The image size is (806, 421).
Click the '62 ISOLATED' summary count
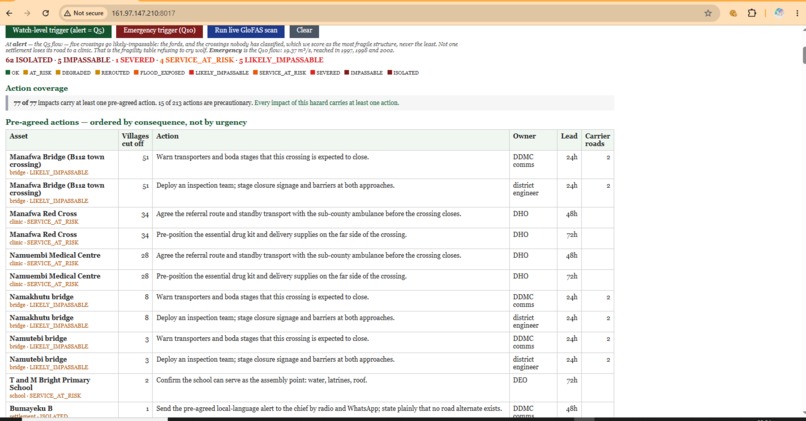pyautogui.click(x=29, y=60)
